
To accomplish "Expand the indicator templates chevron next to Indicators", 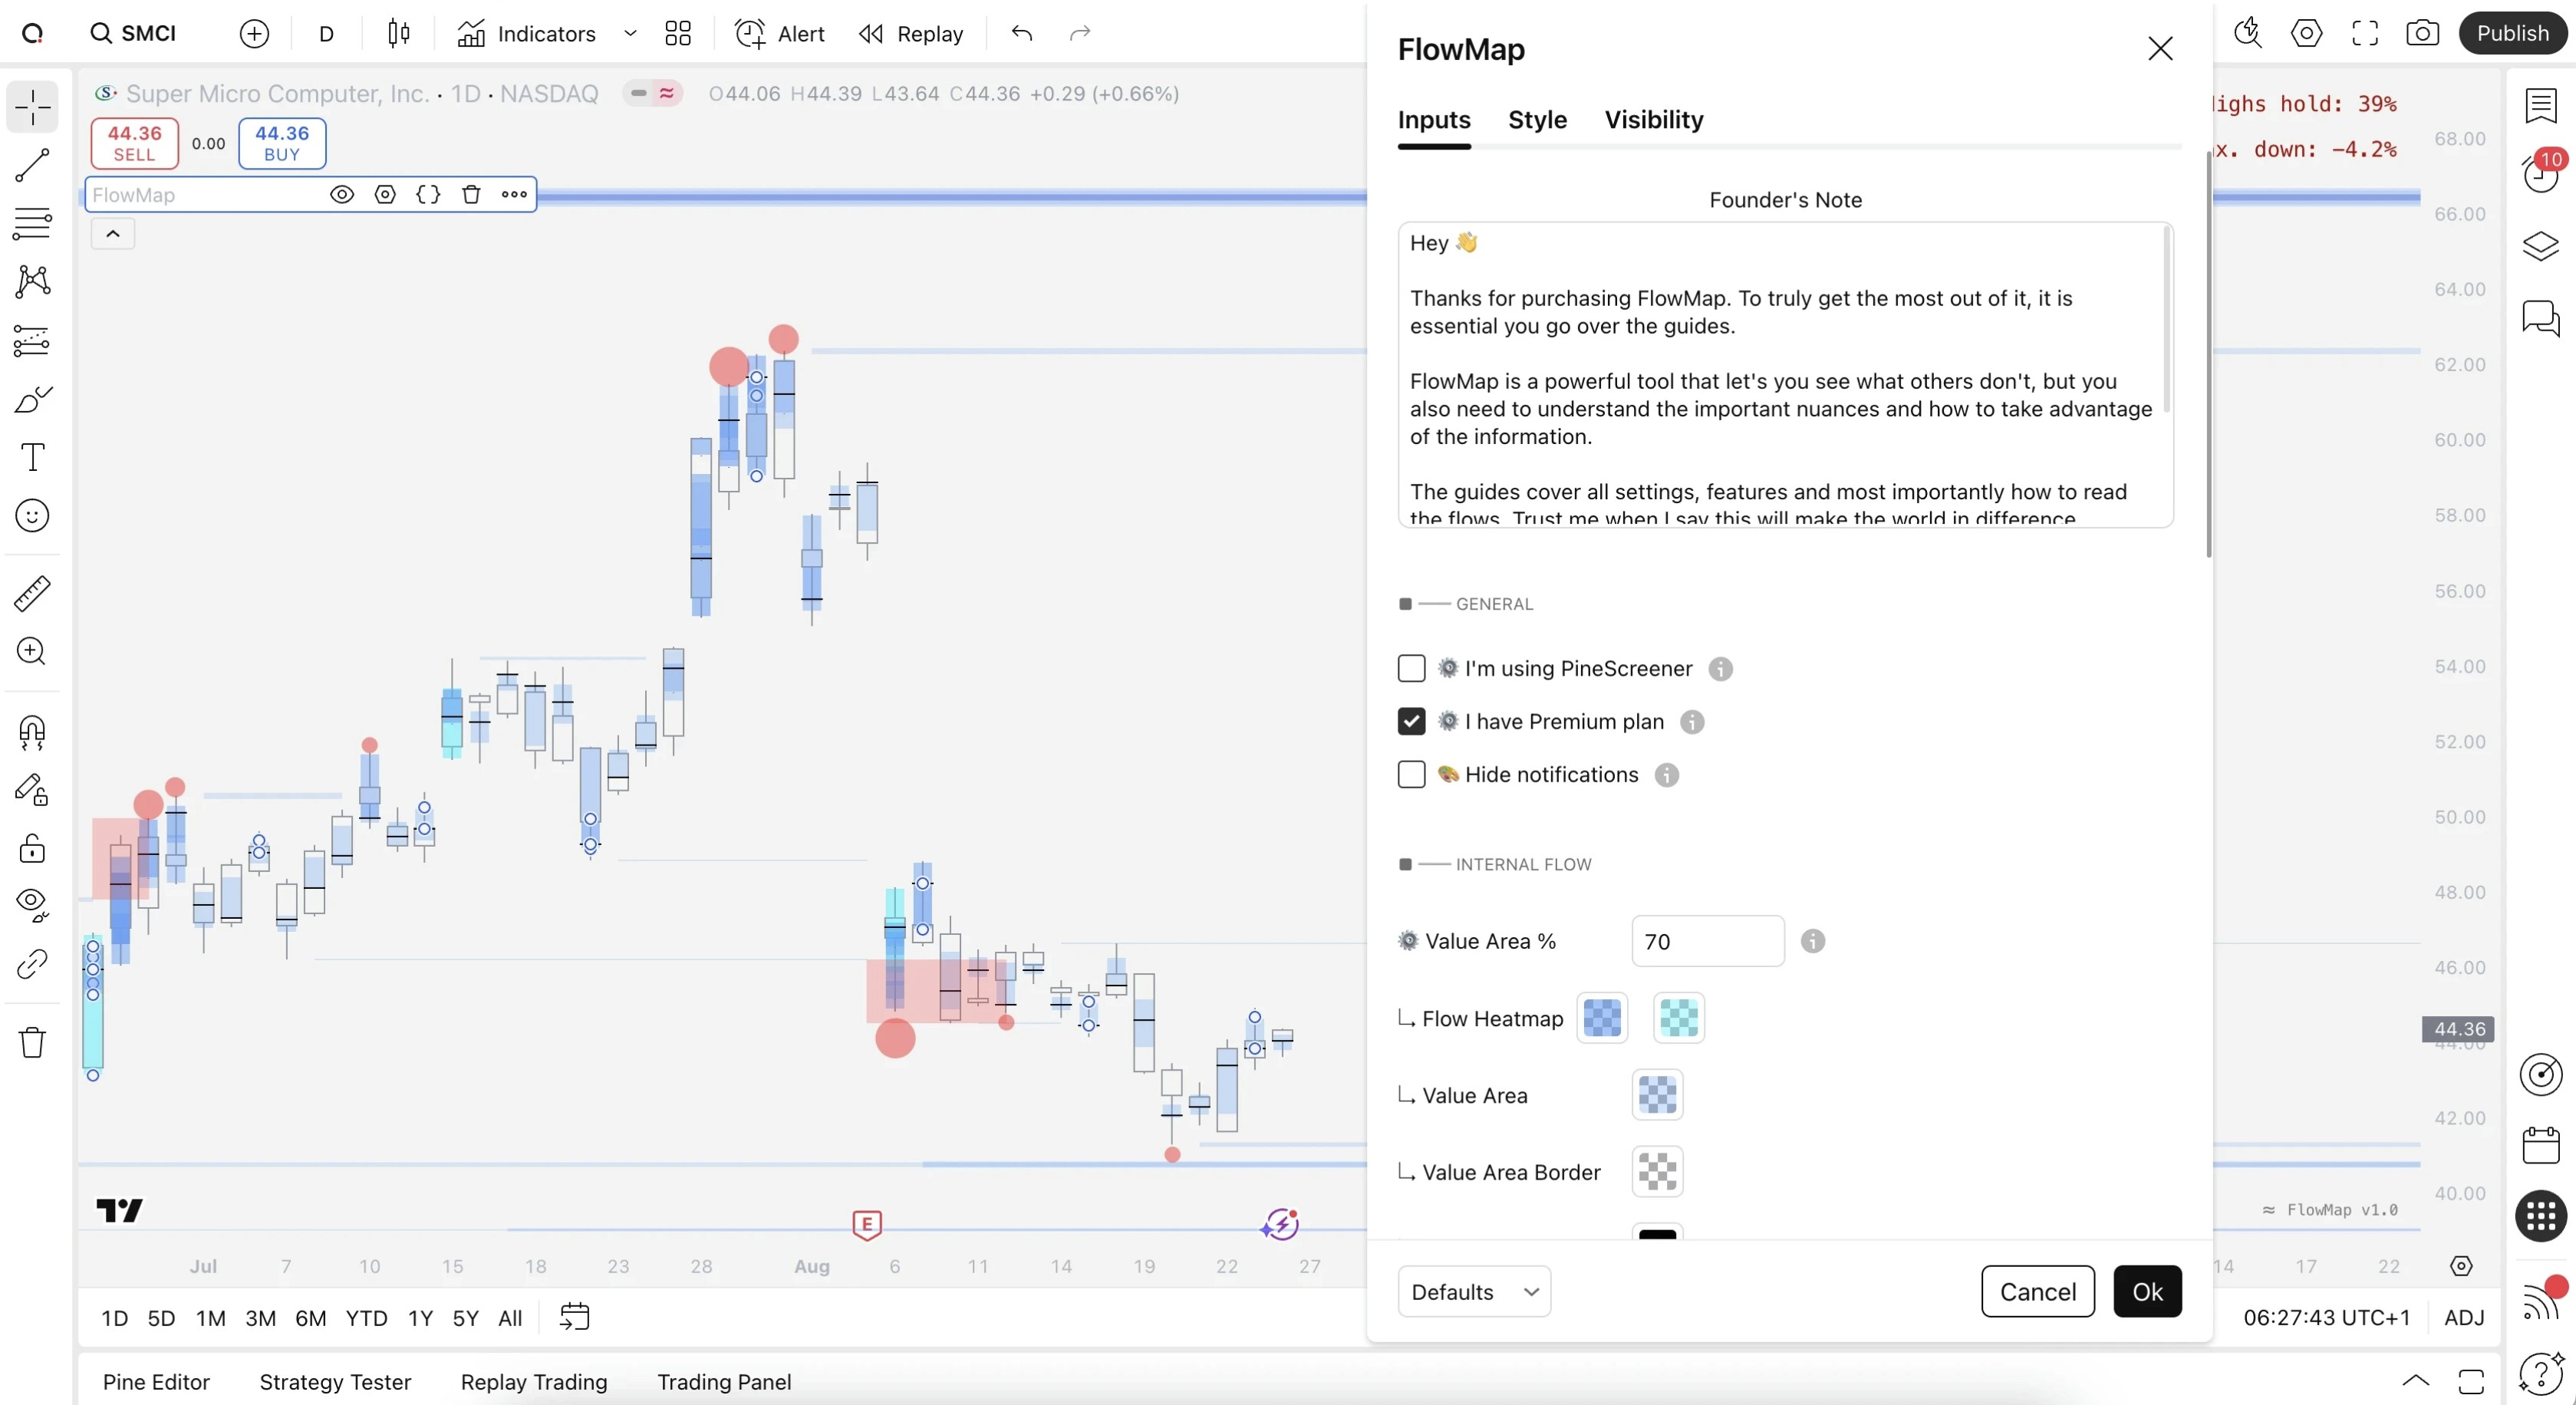I will (630, 33).
